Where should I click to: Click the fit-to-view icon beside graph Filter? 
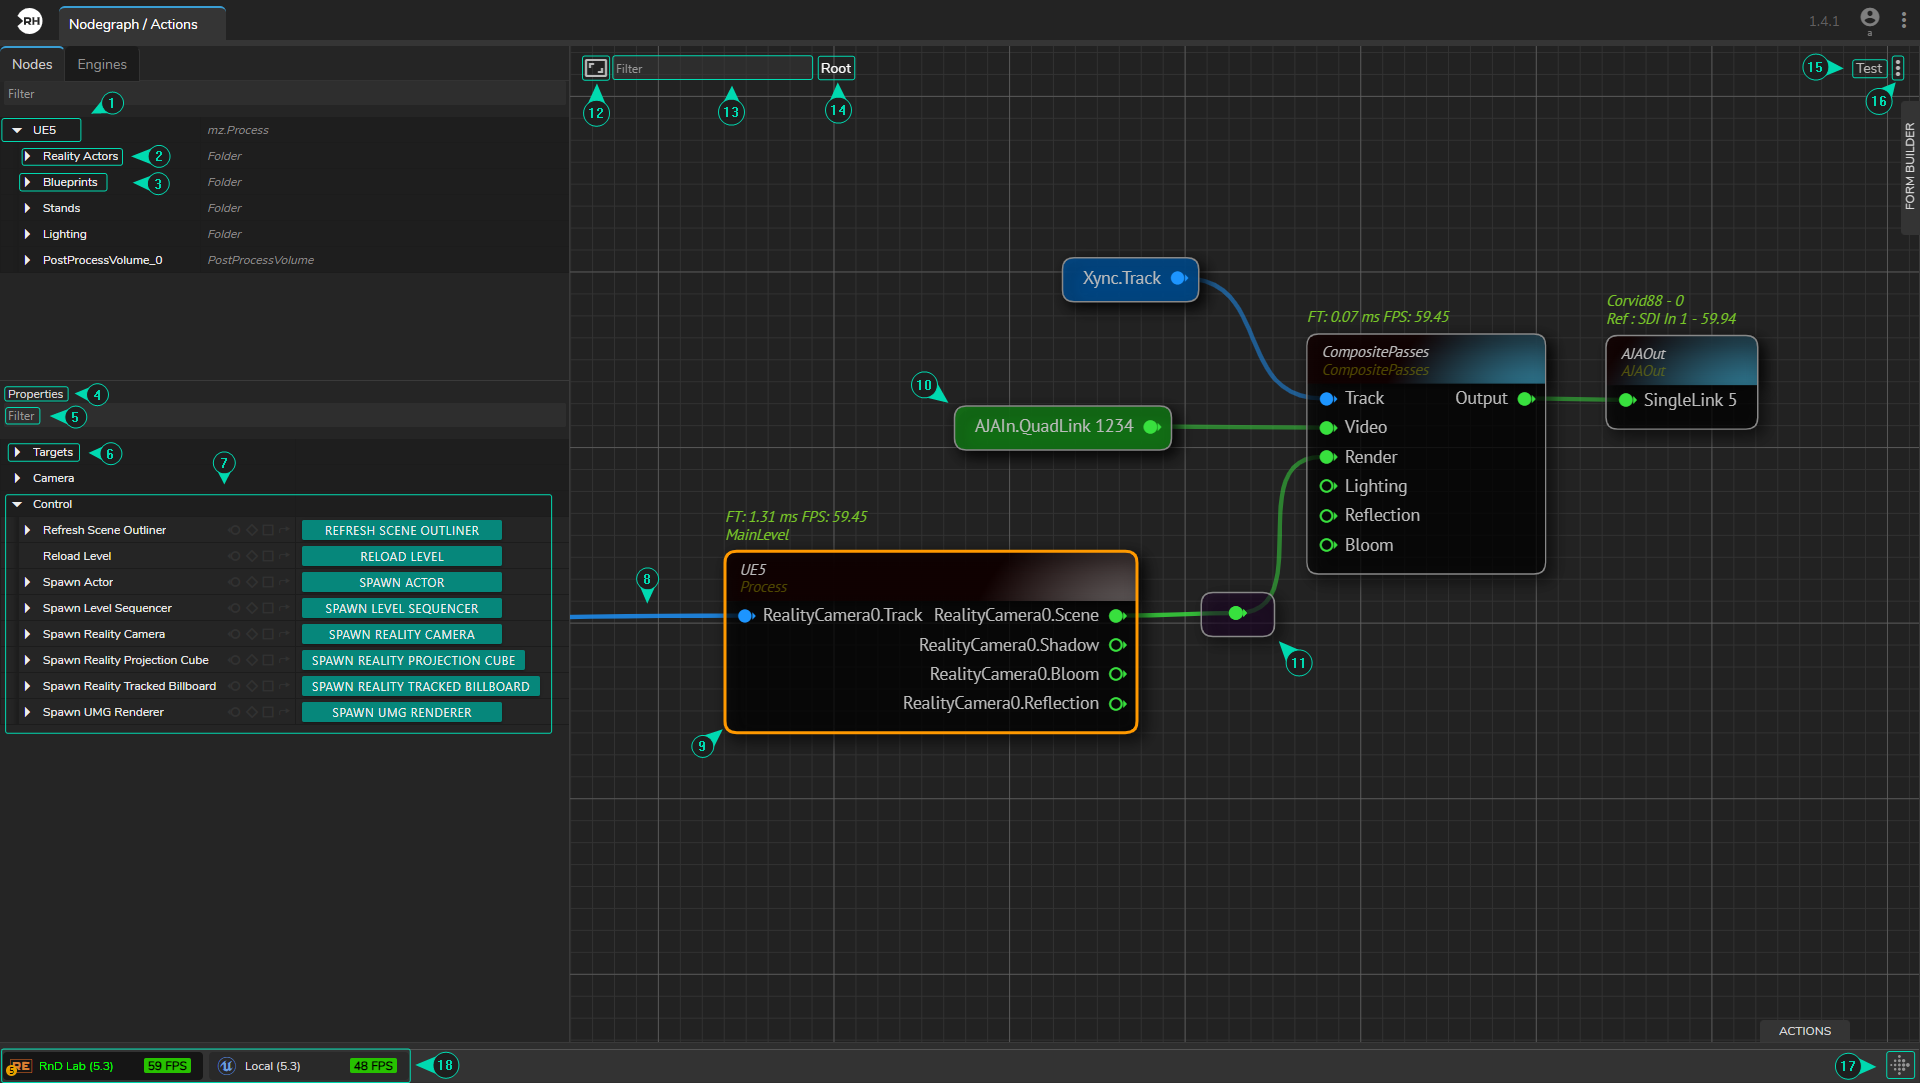pyautogui.click(x=595, y=68)
